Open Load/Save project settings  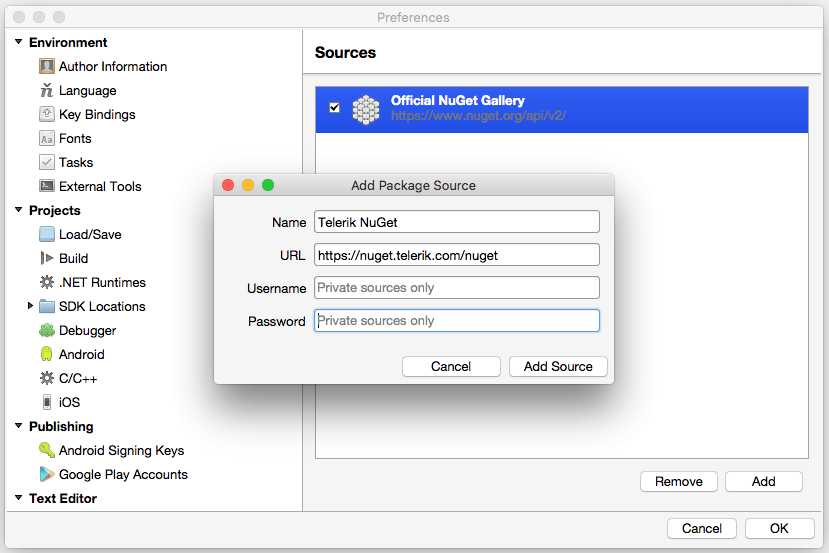click(90, 234)
